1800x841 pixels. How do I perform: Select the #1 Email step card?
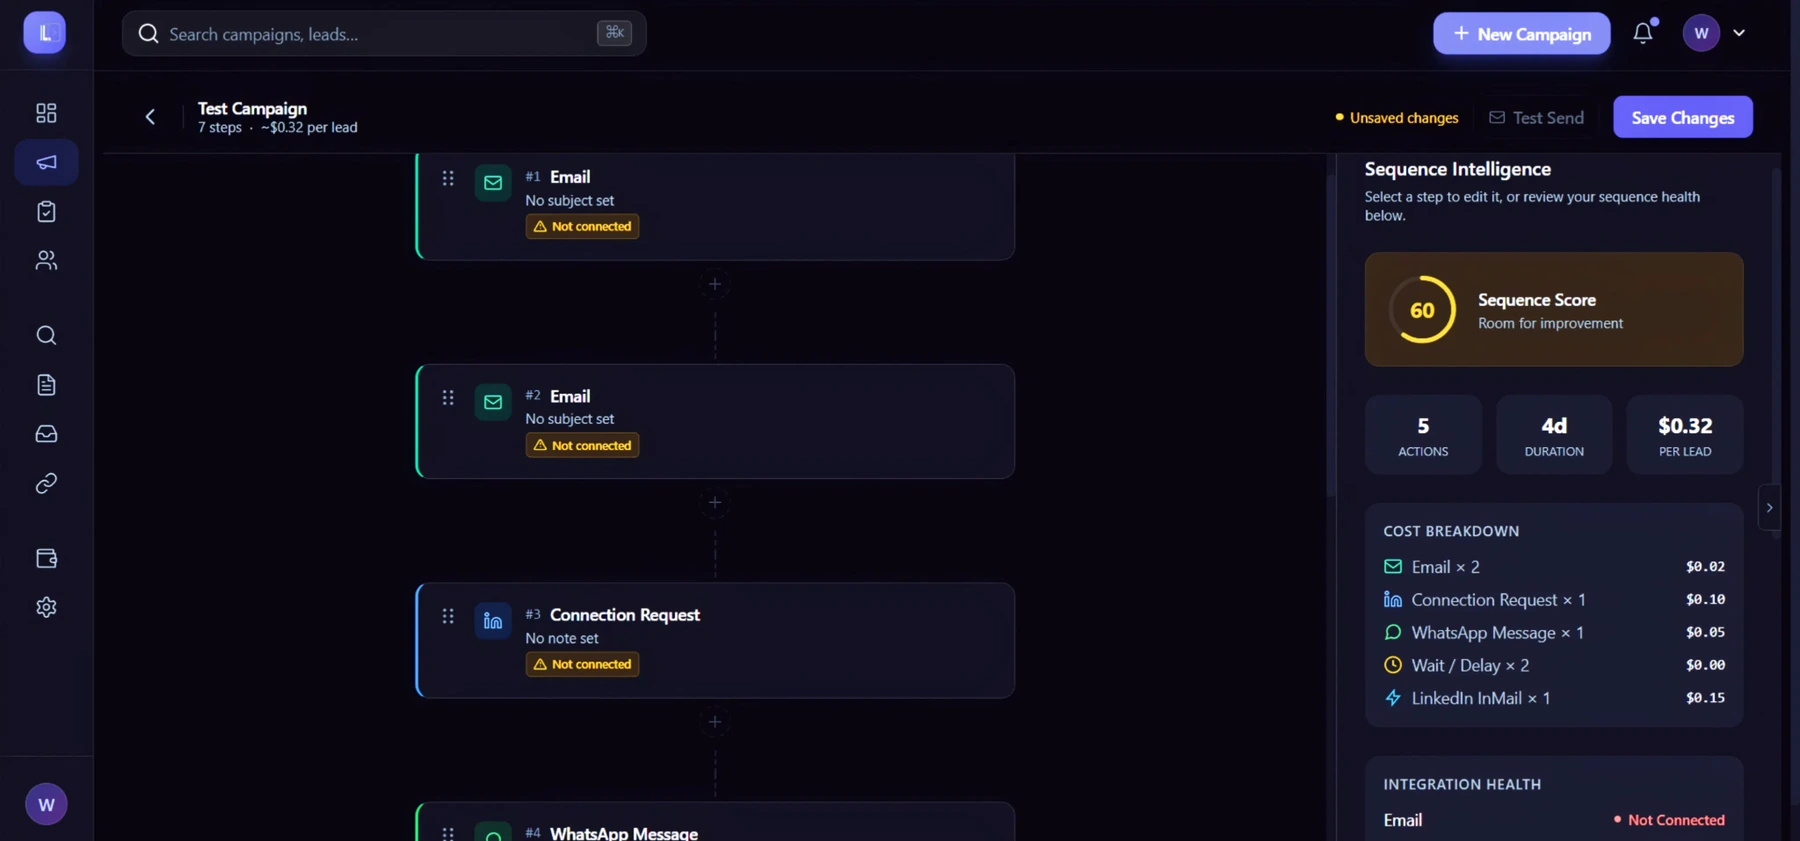pos(715,207)
